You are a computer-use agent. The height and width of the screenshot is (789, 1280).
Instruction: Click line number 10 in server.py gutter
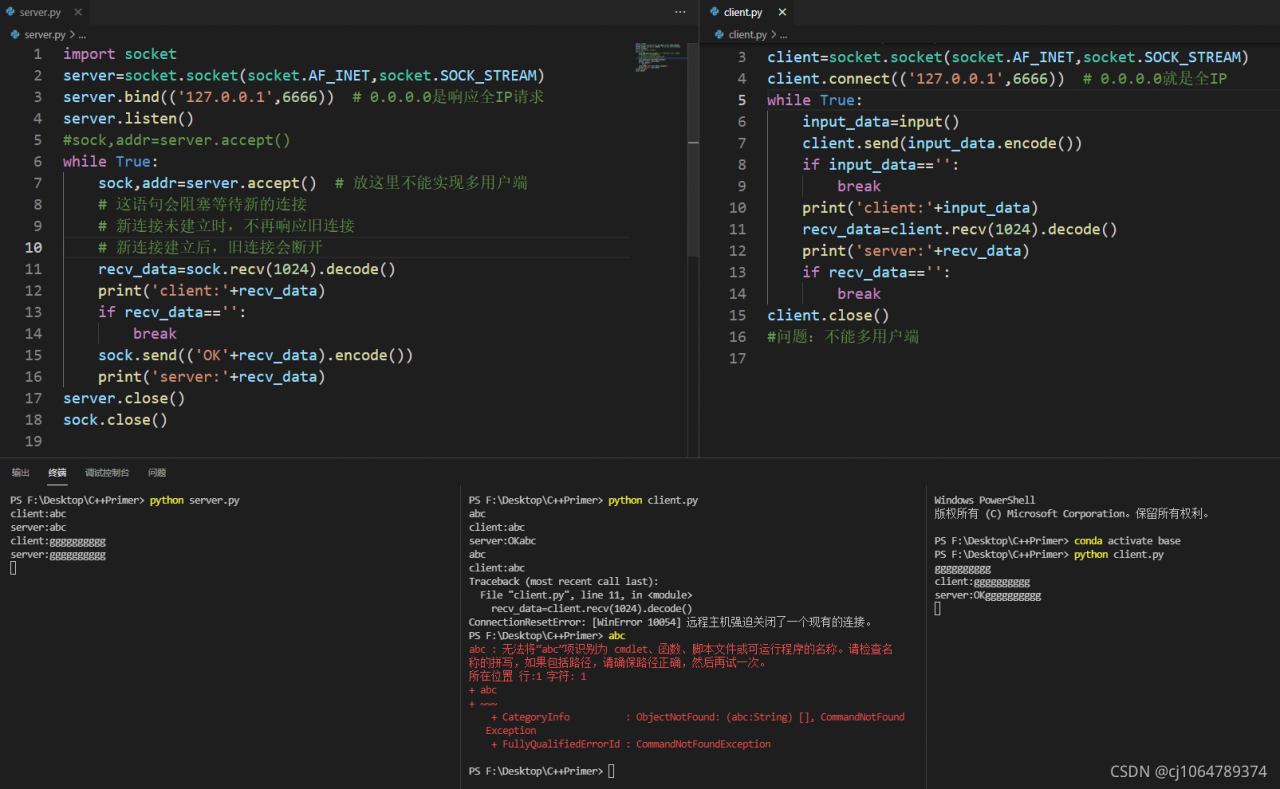click(x=33, y=247)
